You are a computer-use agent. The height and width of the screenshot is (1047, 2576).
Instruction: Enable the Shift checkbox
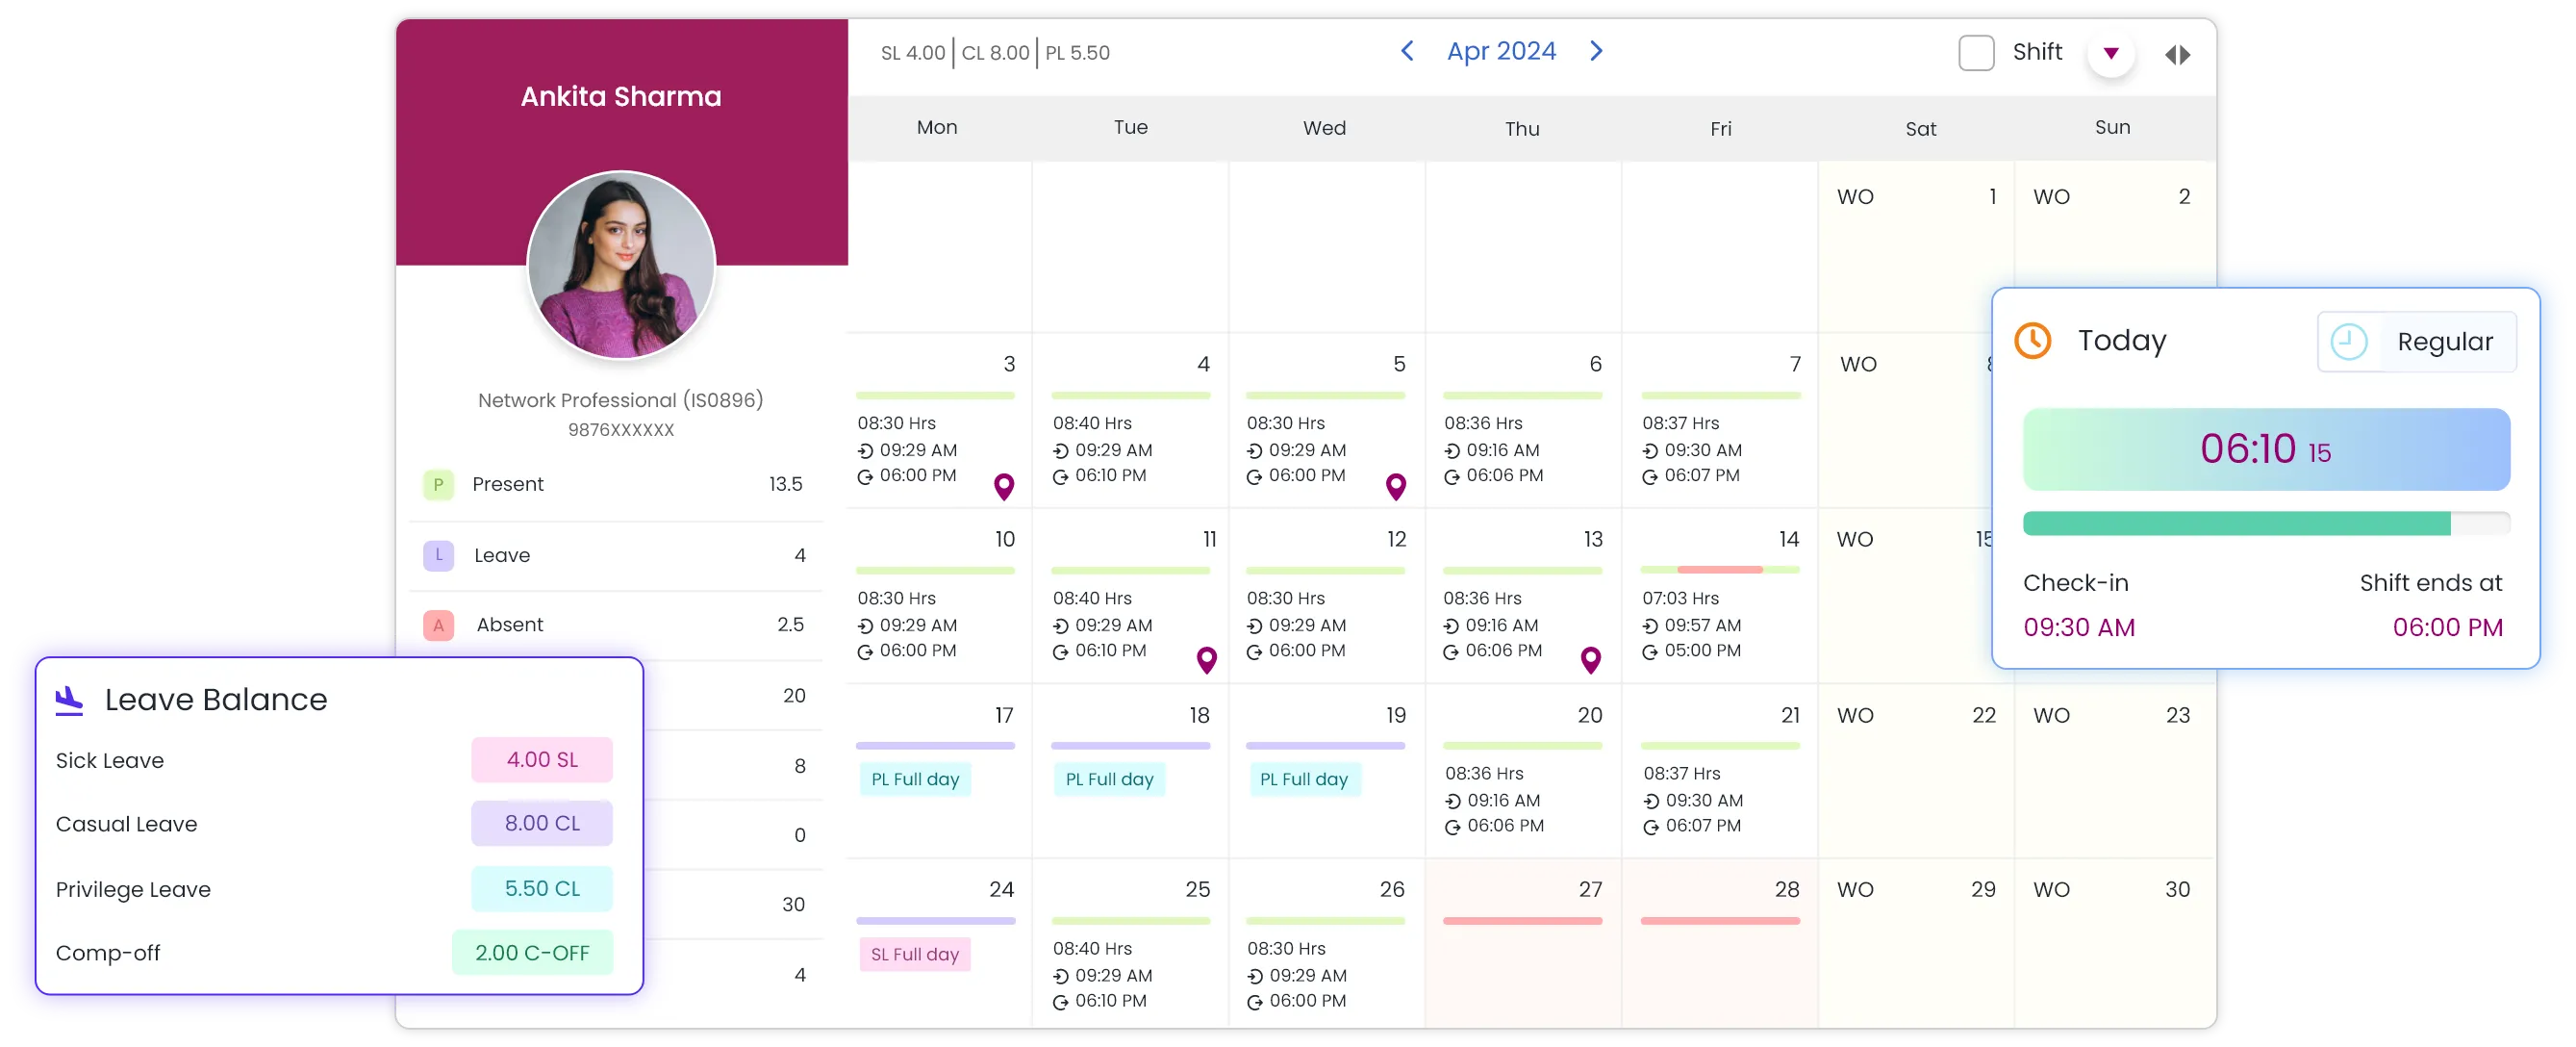(x=1976, y=53)
